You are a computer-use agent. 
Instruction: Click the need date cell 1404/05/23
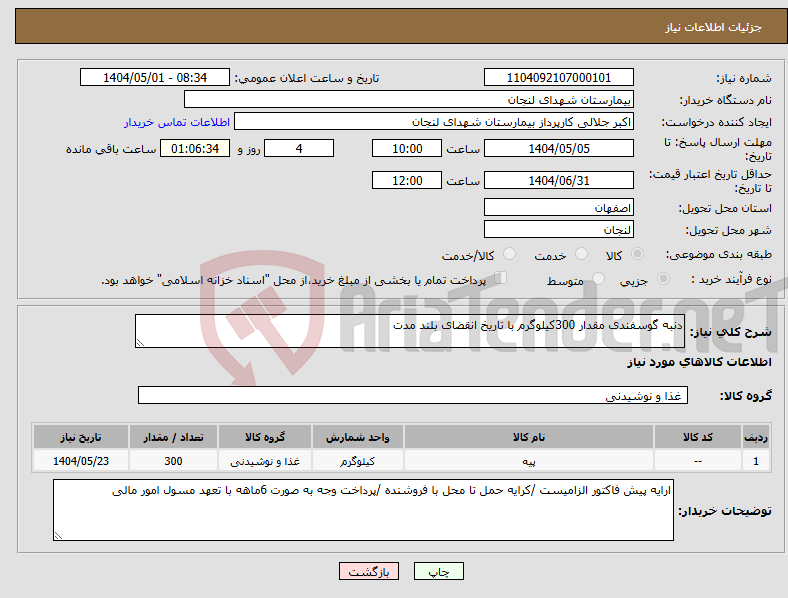point(81,461)
